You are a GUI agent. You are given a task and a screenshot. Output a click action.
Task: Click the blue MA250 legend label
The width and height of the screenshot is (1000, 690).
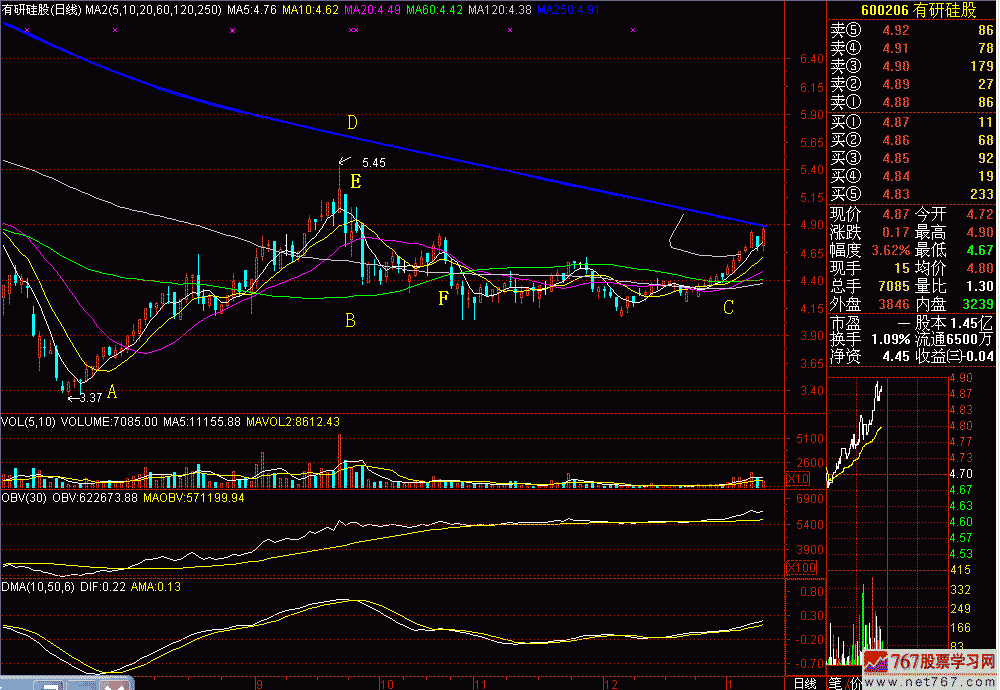(x=568, y=9)
